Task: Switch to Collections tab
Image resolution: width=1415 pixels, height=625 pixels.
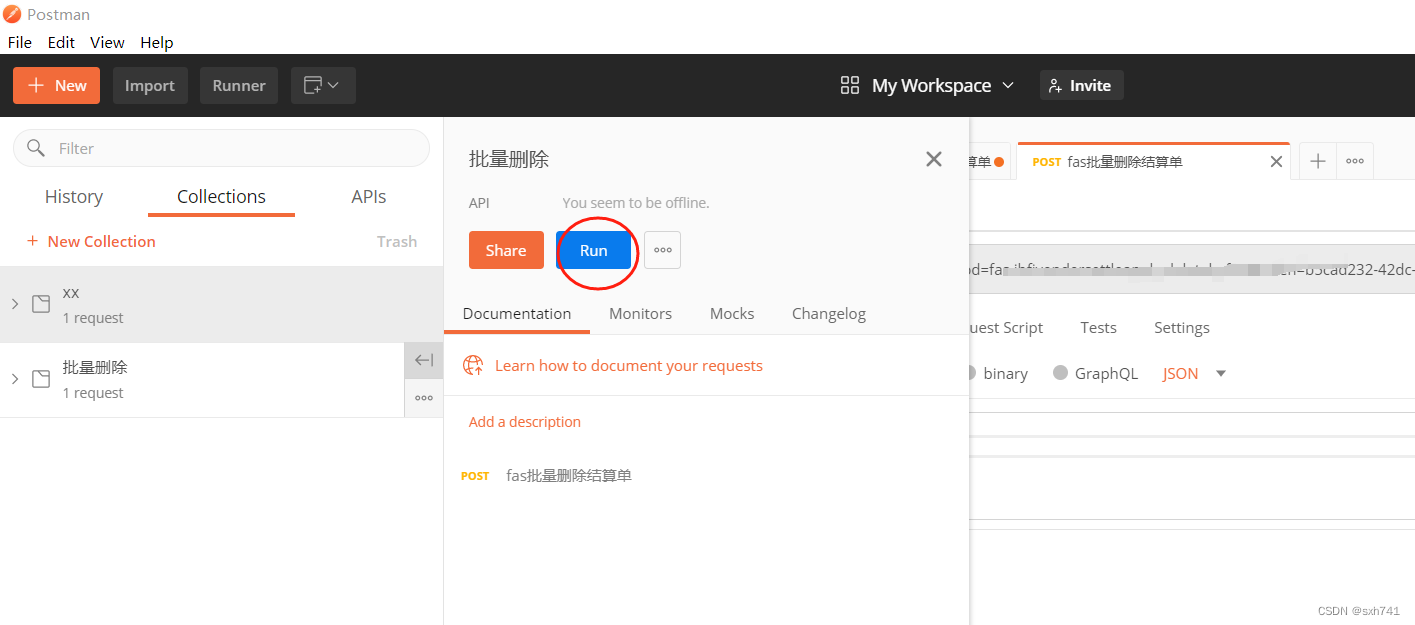Action: point(221,197)
